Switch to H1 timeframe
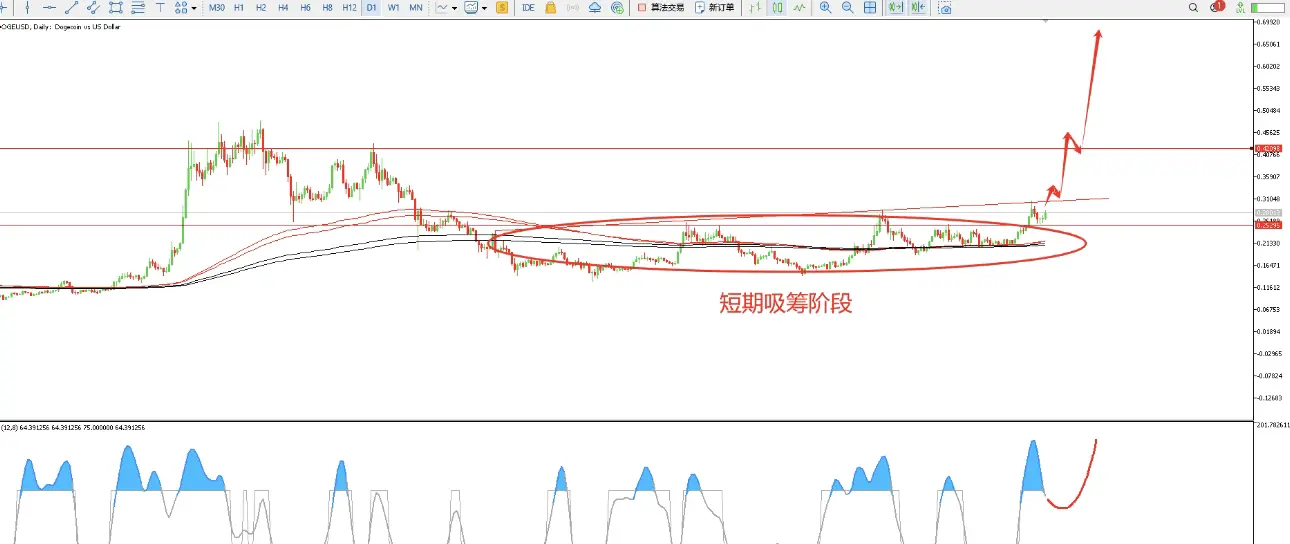The image size is (1290, 544). [x=239, y=8]
